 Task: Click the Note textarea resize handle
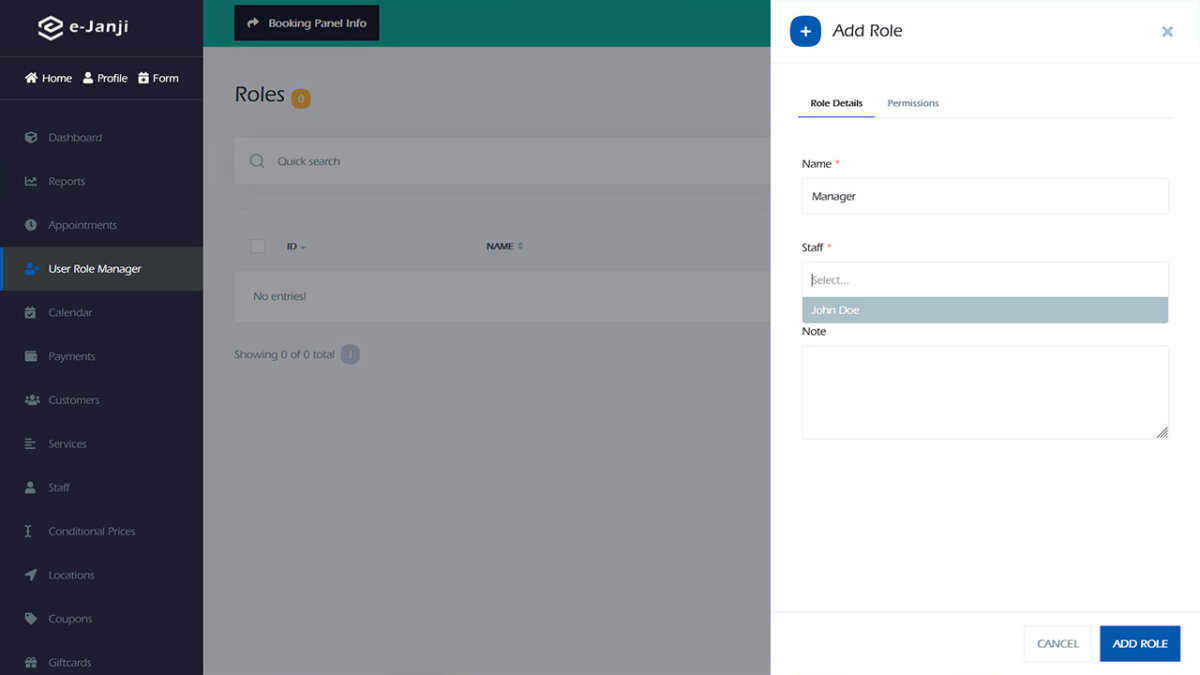1162,432
